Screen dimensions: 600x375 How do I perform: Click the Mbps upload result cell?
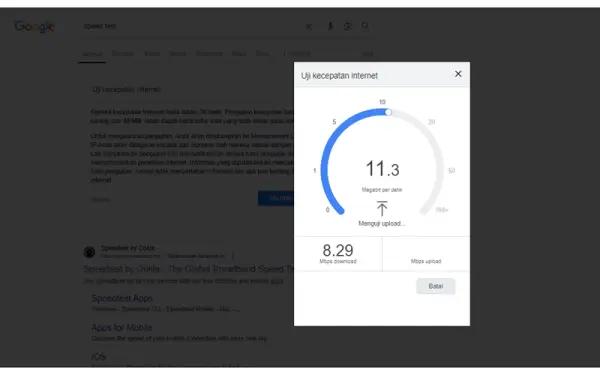[x=426, y=254]
